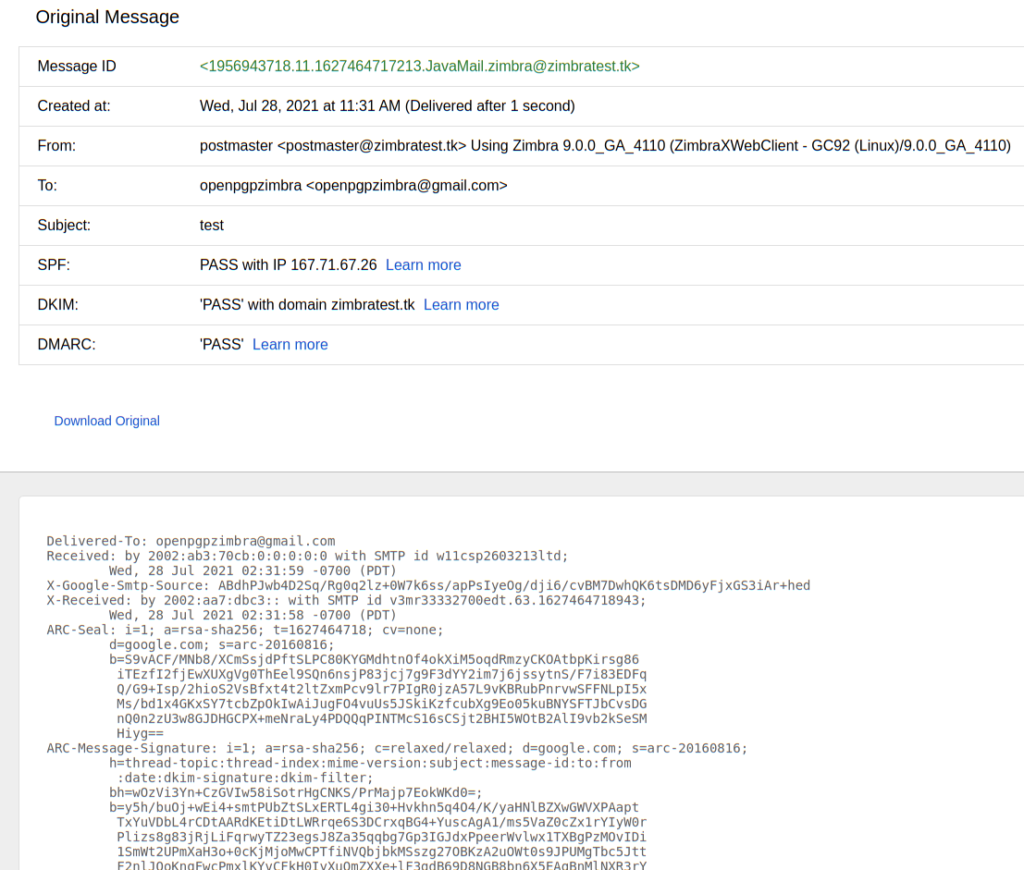Click "Learn more" beside SPF
The height and width of the screenshot is (870, 1024).
coord(423,265)
